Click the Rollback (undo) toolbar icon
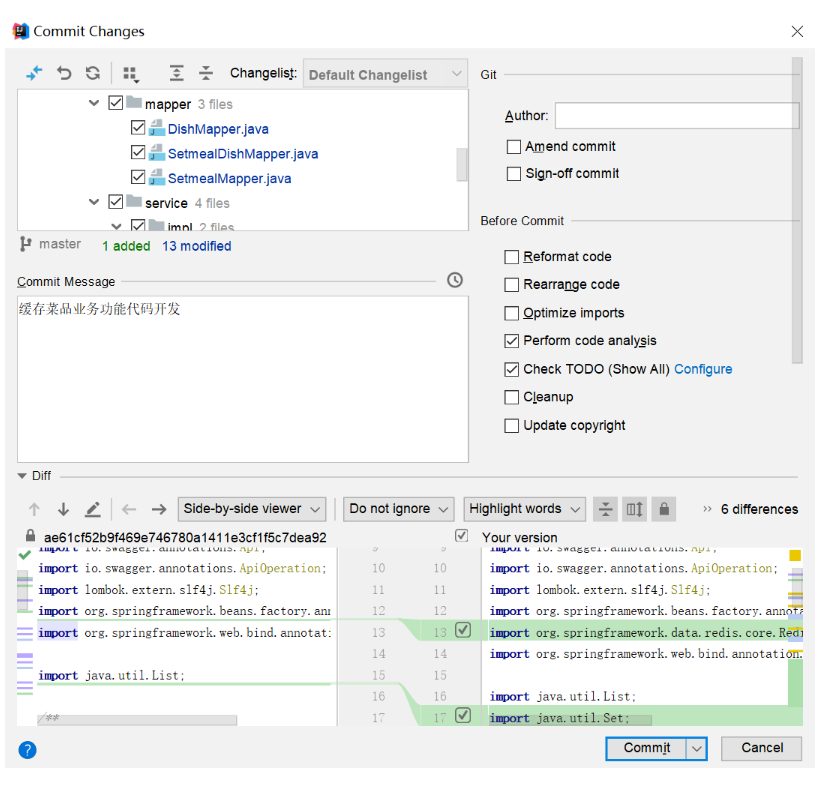 click(64, 73)
